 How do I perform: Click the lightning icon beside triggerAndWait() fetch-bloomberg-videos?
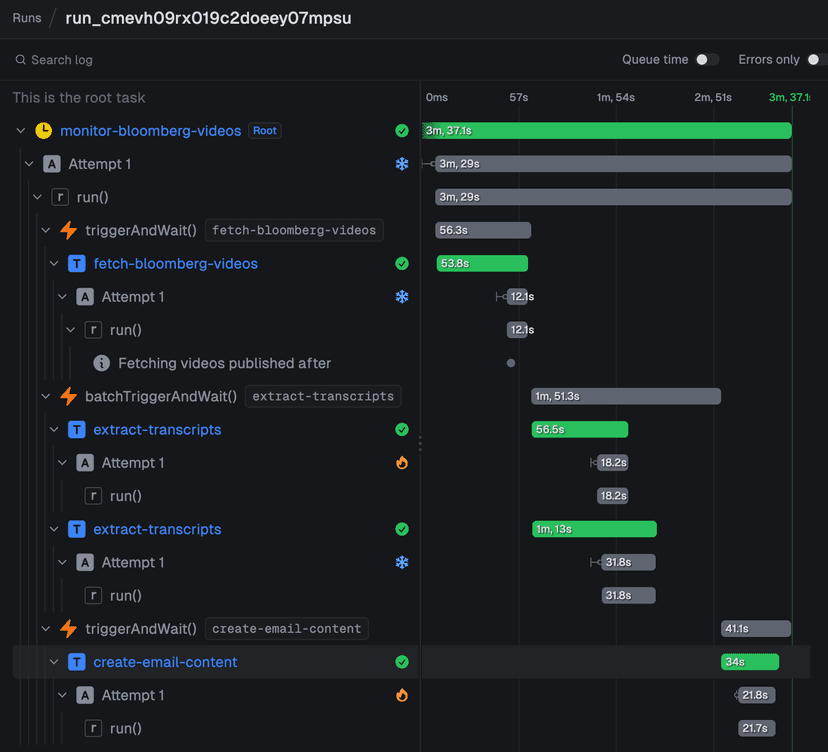[x=69, y=230]
